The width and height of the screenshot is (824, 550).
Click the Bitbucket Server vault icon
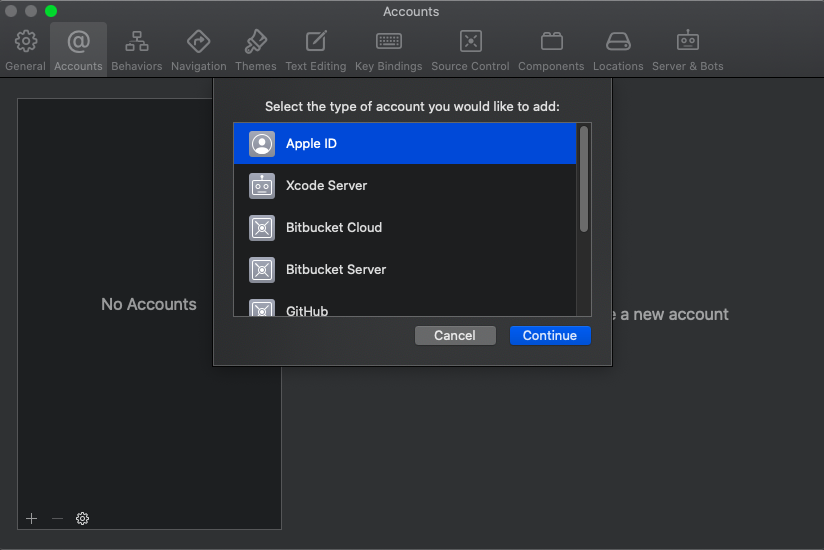(x=262, y=270)
